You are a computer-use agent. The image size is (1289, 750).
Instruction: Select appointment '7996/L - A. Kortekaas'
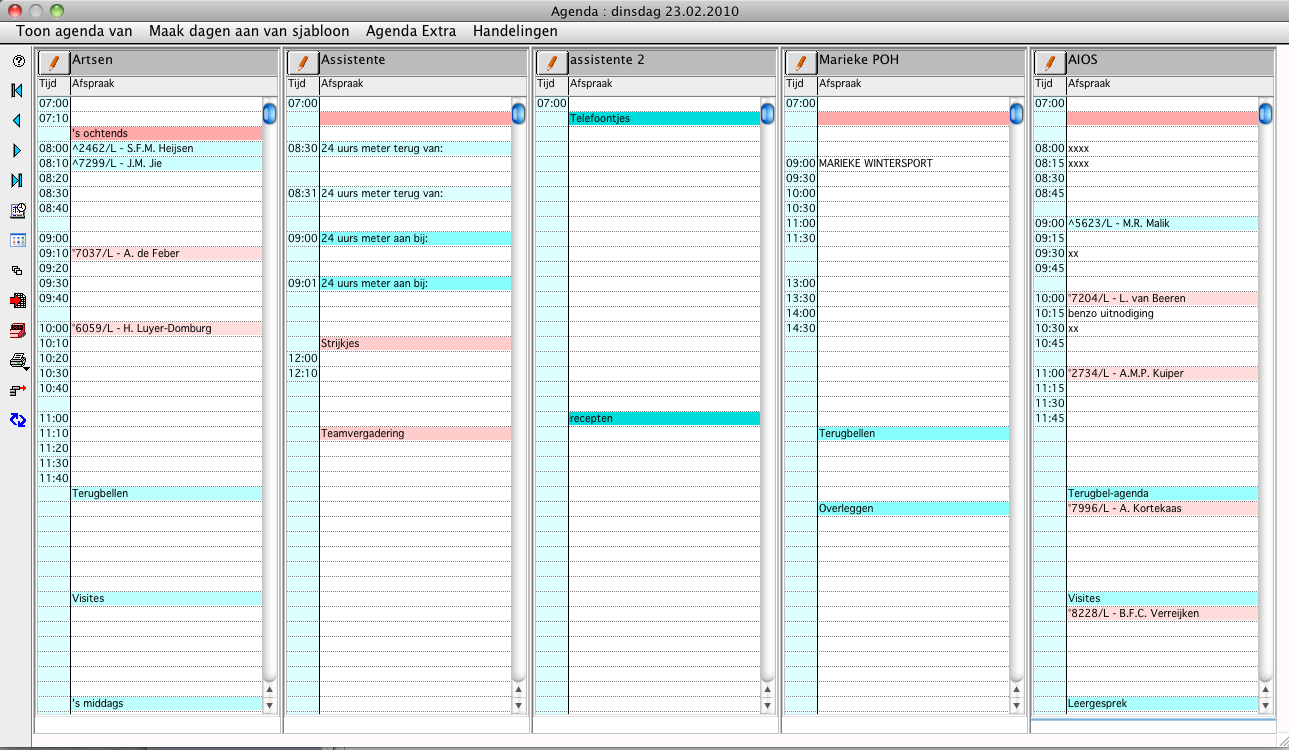[1162, 508]
